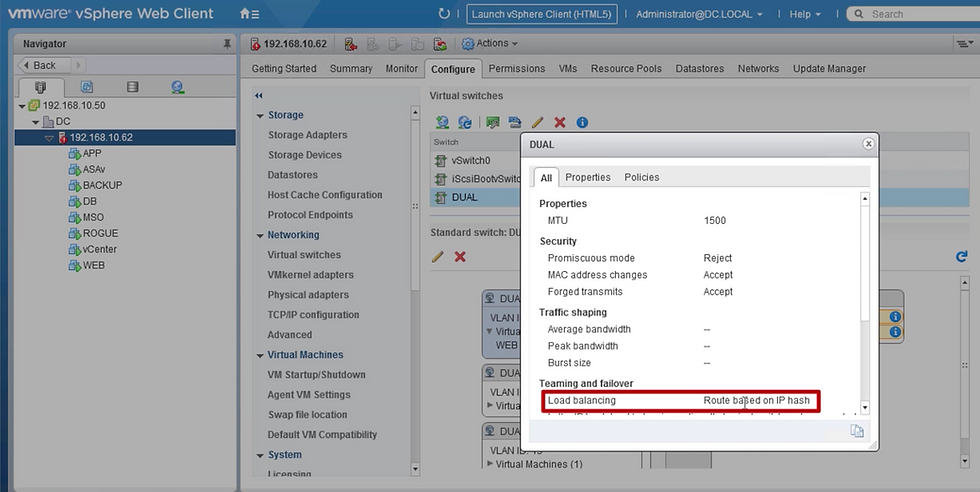Click the blue info icon in switches toolbar
This screenshot has width=980, height=492.
(x=582, y=122)
